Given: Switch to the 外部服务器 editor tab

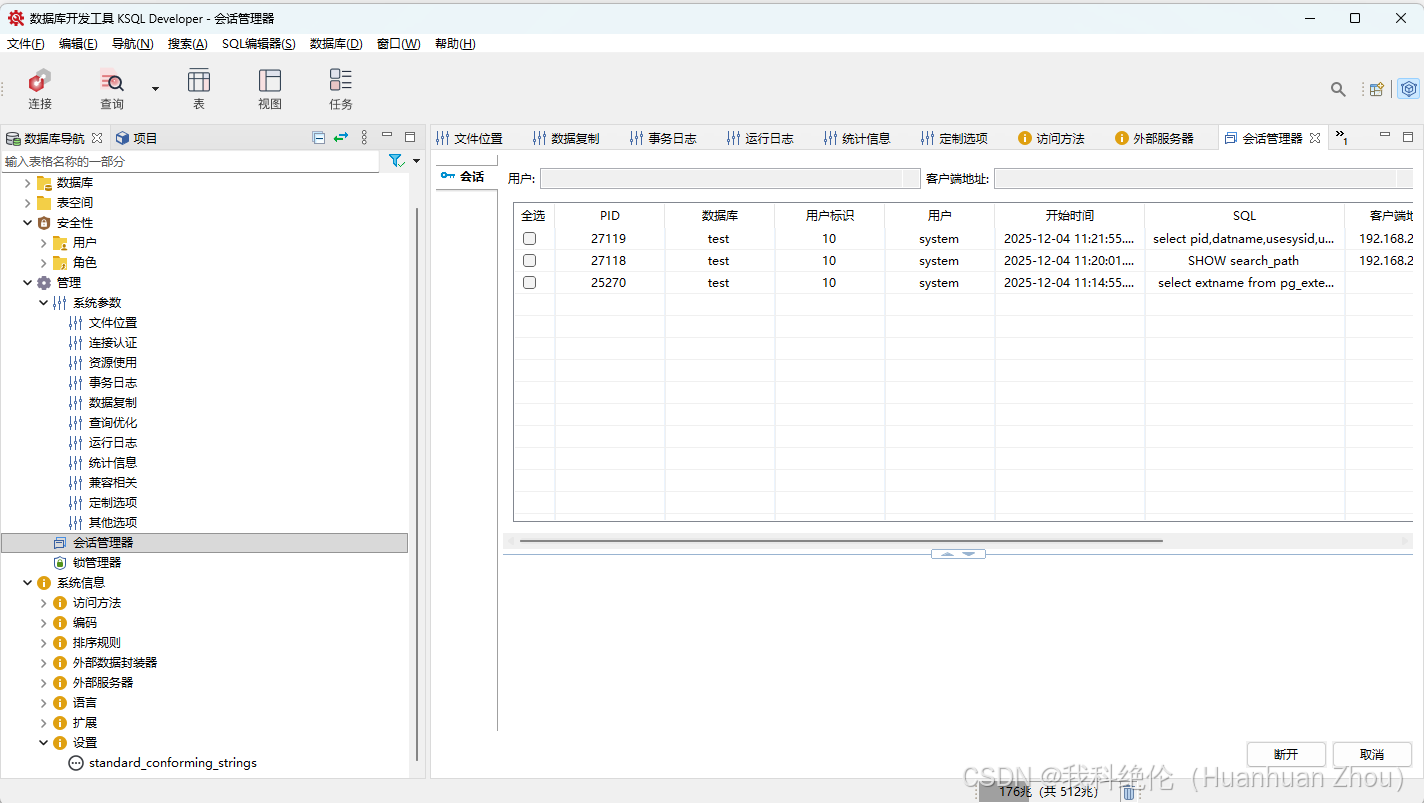Looking at the screenshot, I should [1155, 138].
